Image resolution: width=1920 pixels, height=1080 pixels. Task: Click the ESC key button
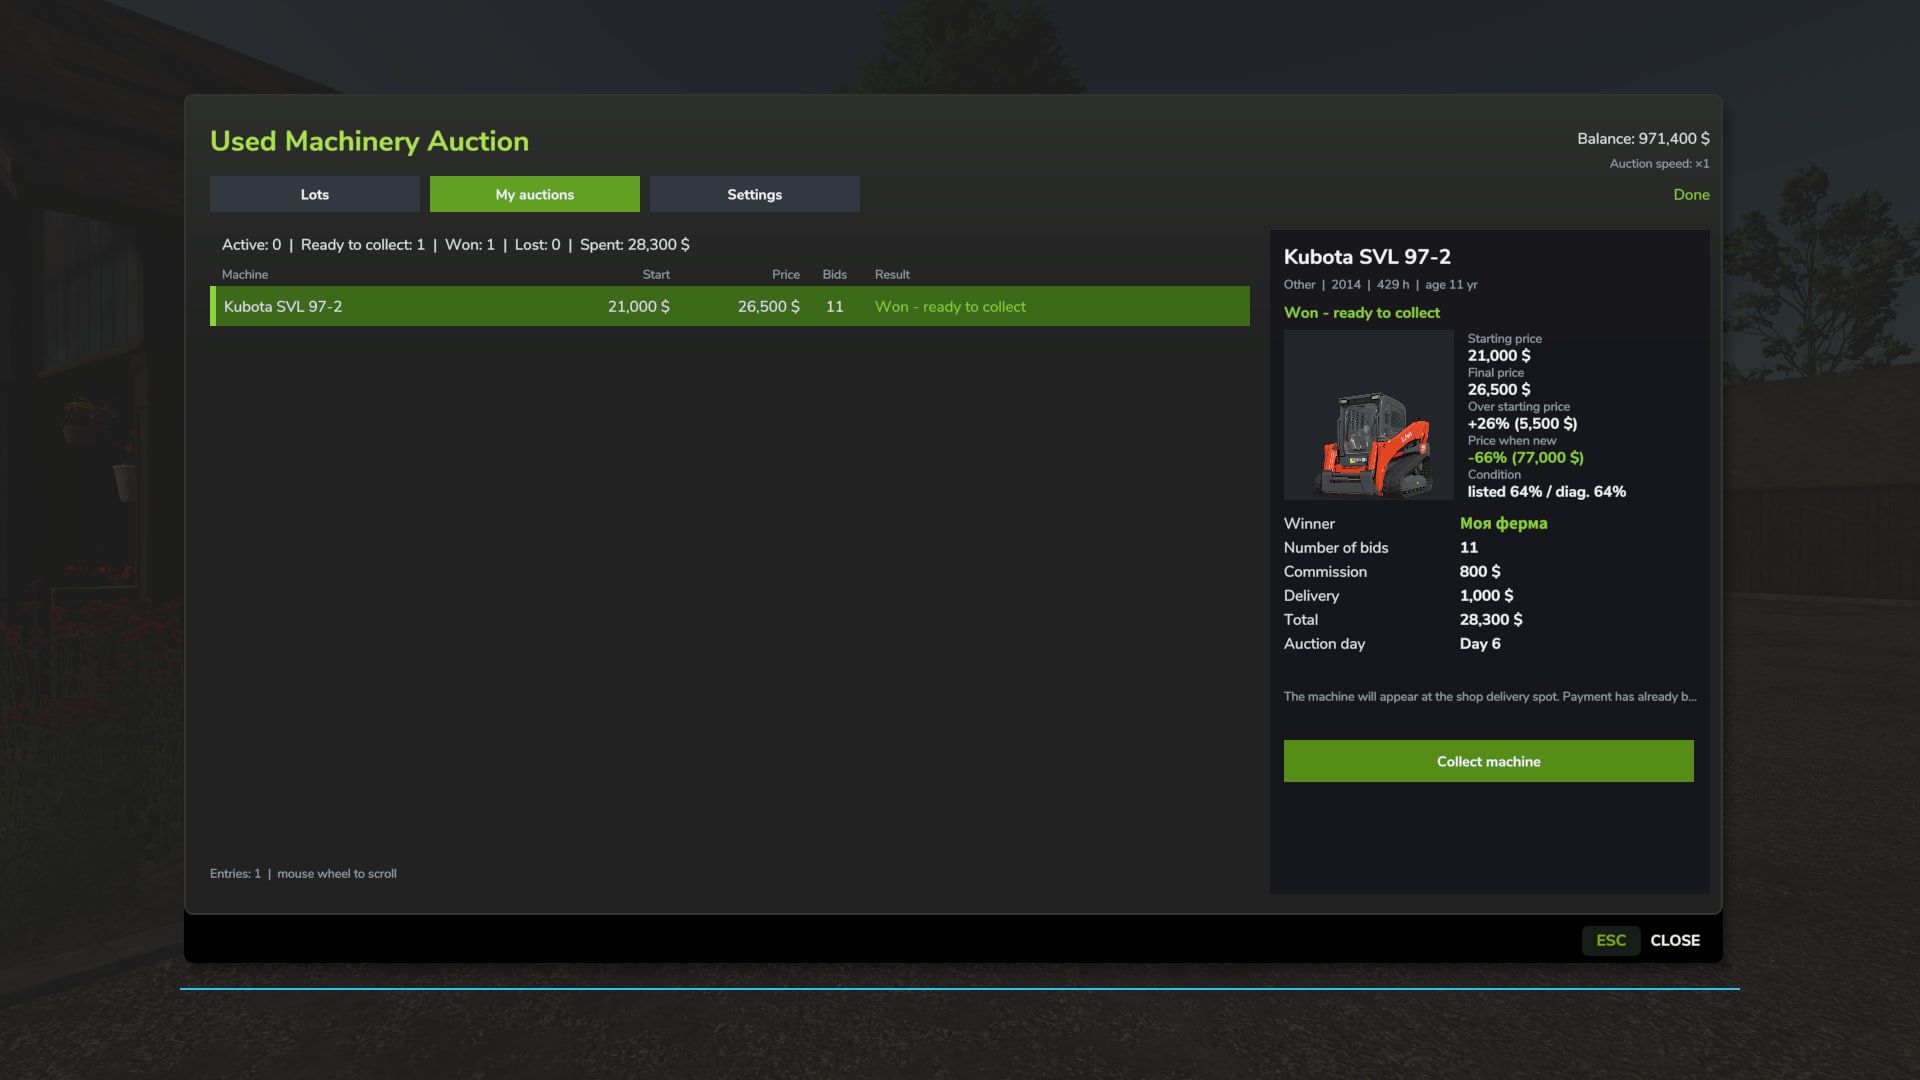[x=1610, y=940]
